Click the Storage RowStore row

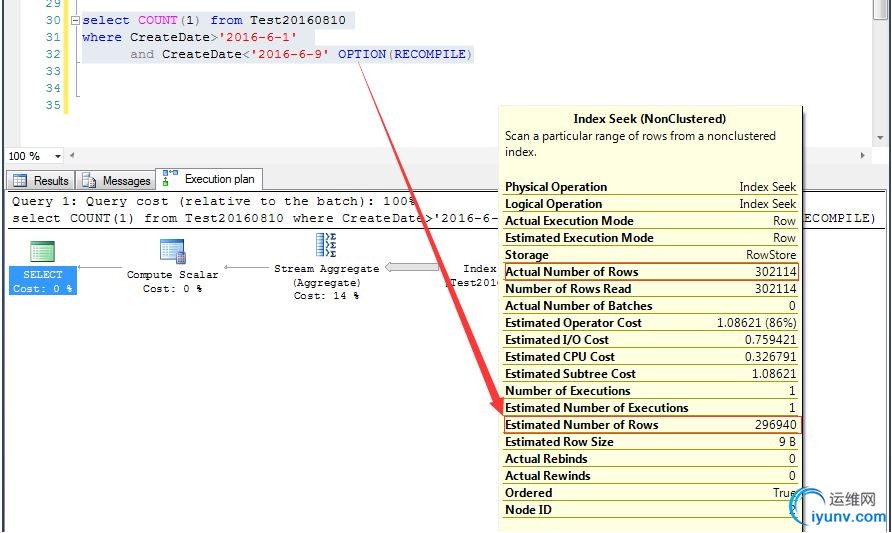pyautogui.click(x=650, y=255)
